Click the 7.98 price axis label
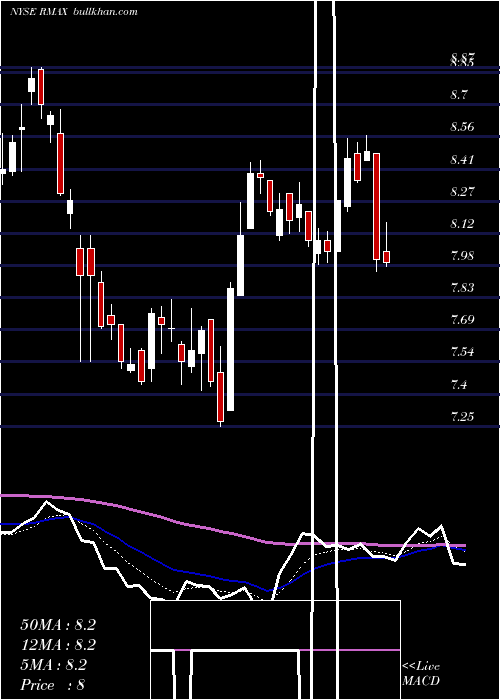Image resolution: width=500 pixels, height=700 pixels. point(463,256)
